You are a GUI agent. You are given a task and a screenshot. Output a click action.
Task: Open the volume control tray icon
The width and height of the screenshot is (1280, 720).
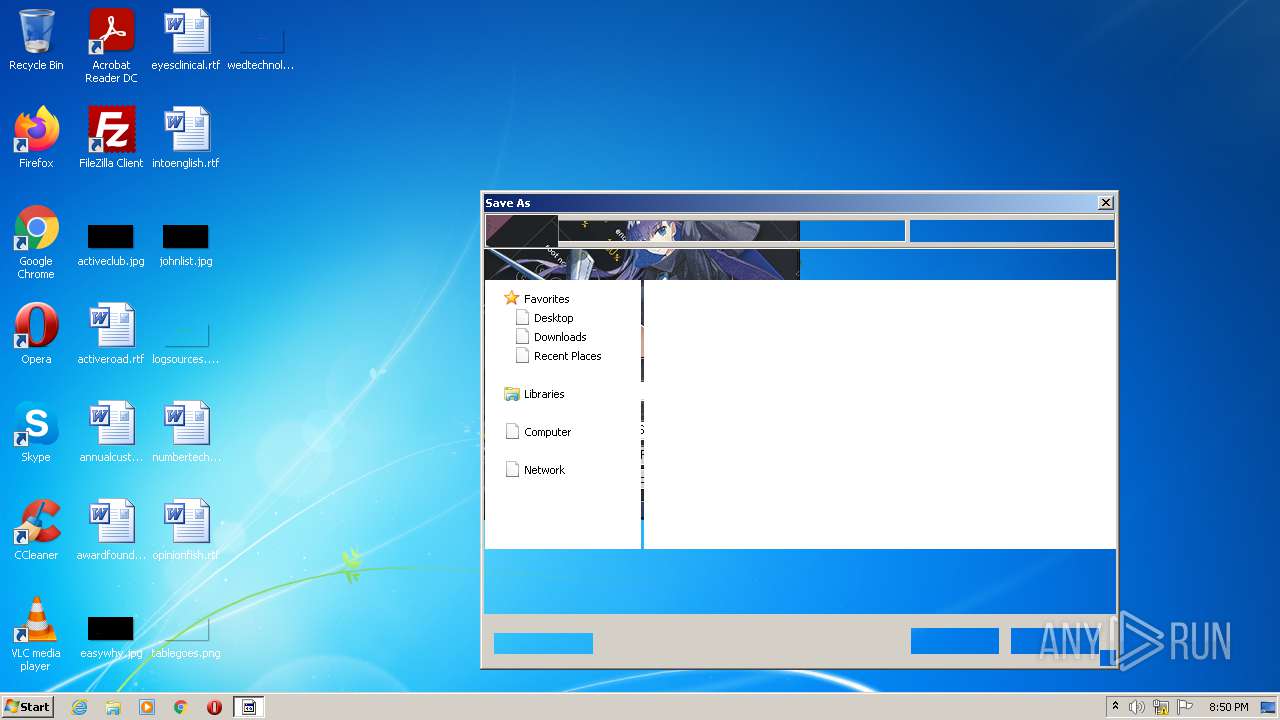pyautogui.click(x=1137, y=707)
